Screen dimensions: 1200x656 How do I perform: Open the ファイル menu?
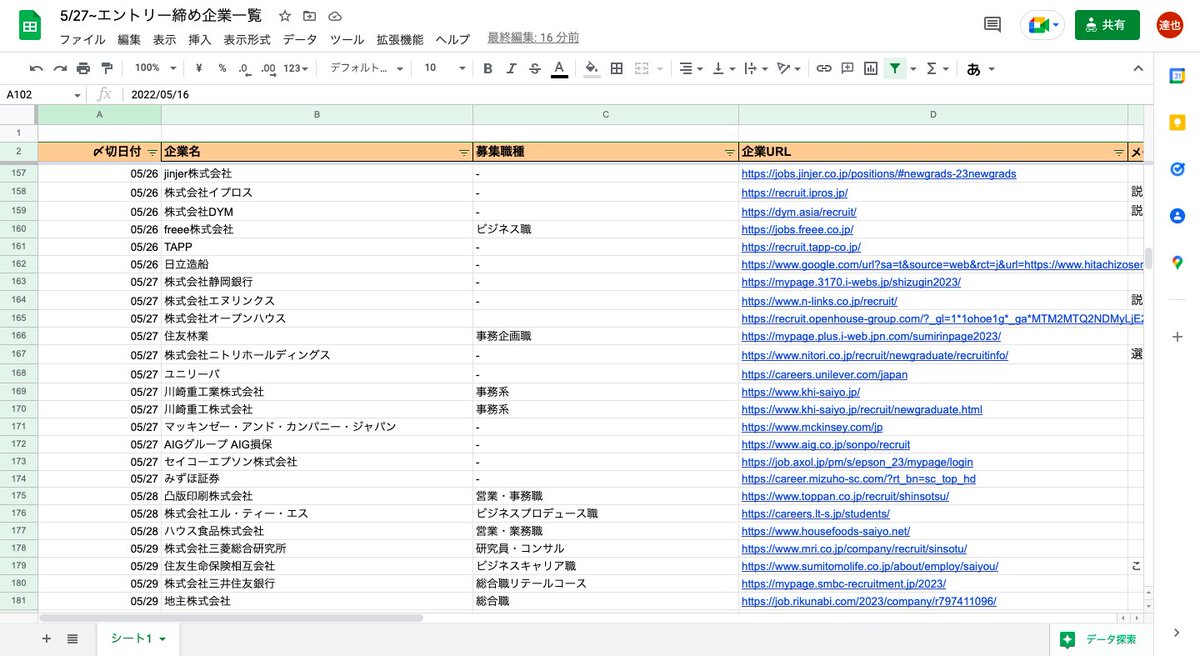83,39
